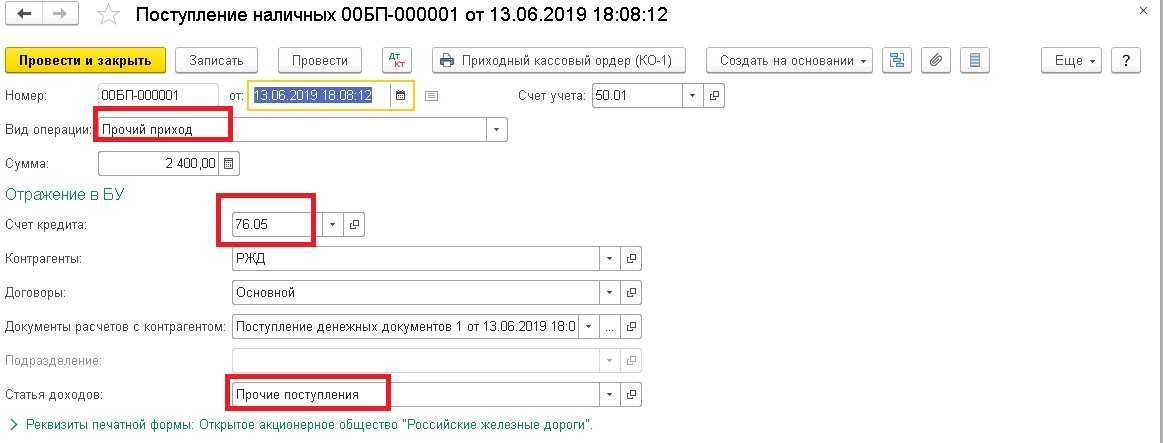Viewport: 1163px width, 443px height.
Task: Open the settlement document card icon
Action: point(631,326)
